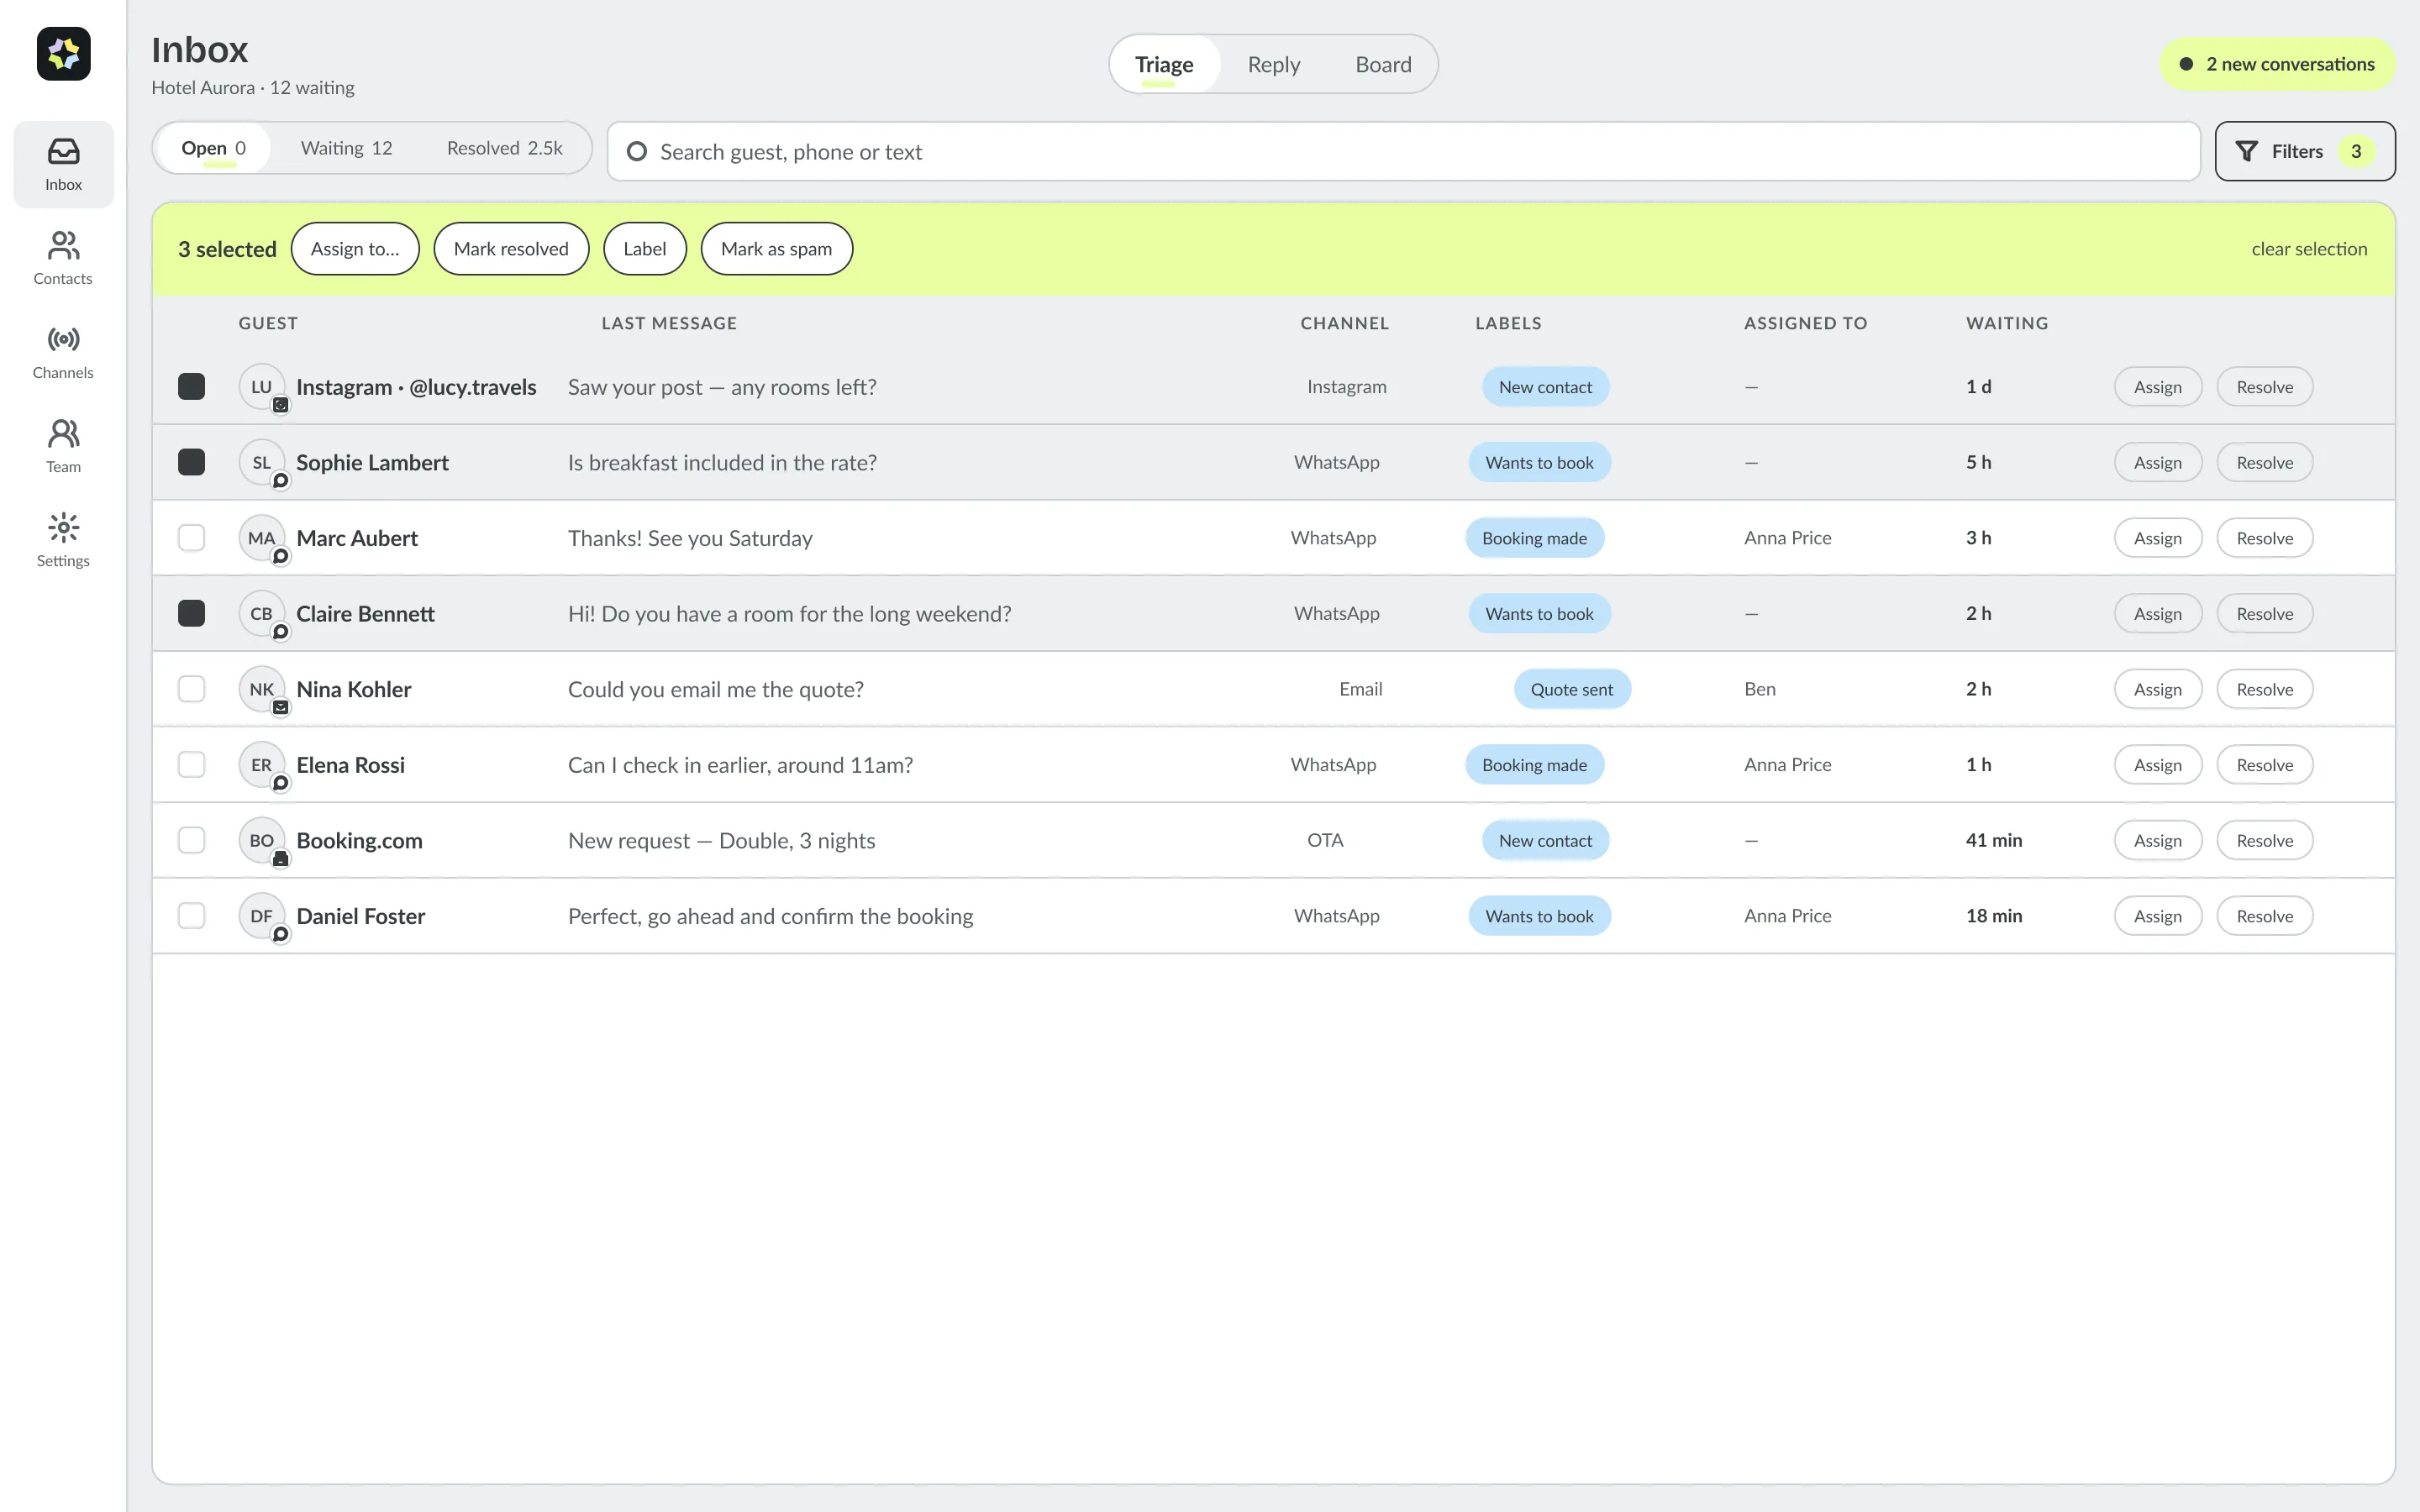Click Sophie Lambert's SL avatar
Screen dimensions: 2420x1512
(262, 462)
